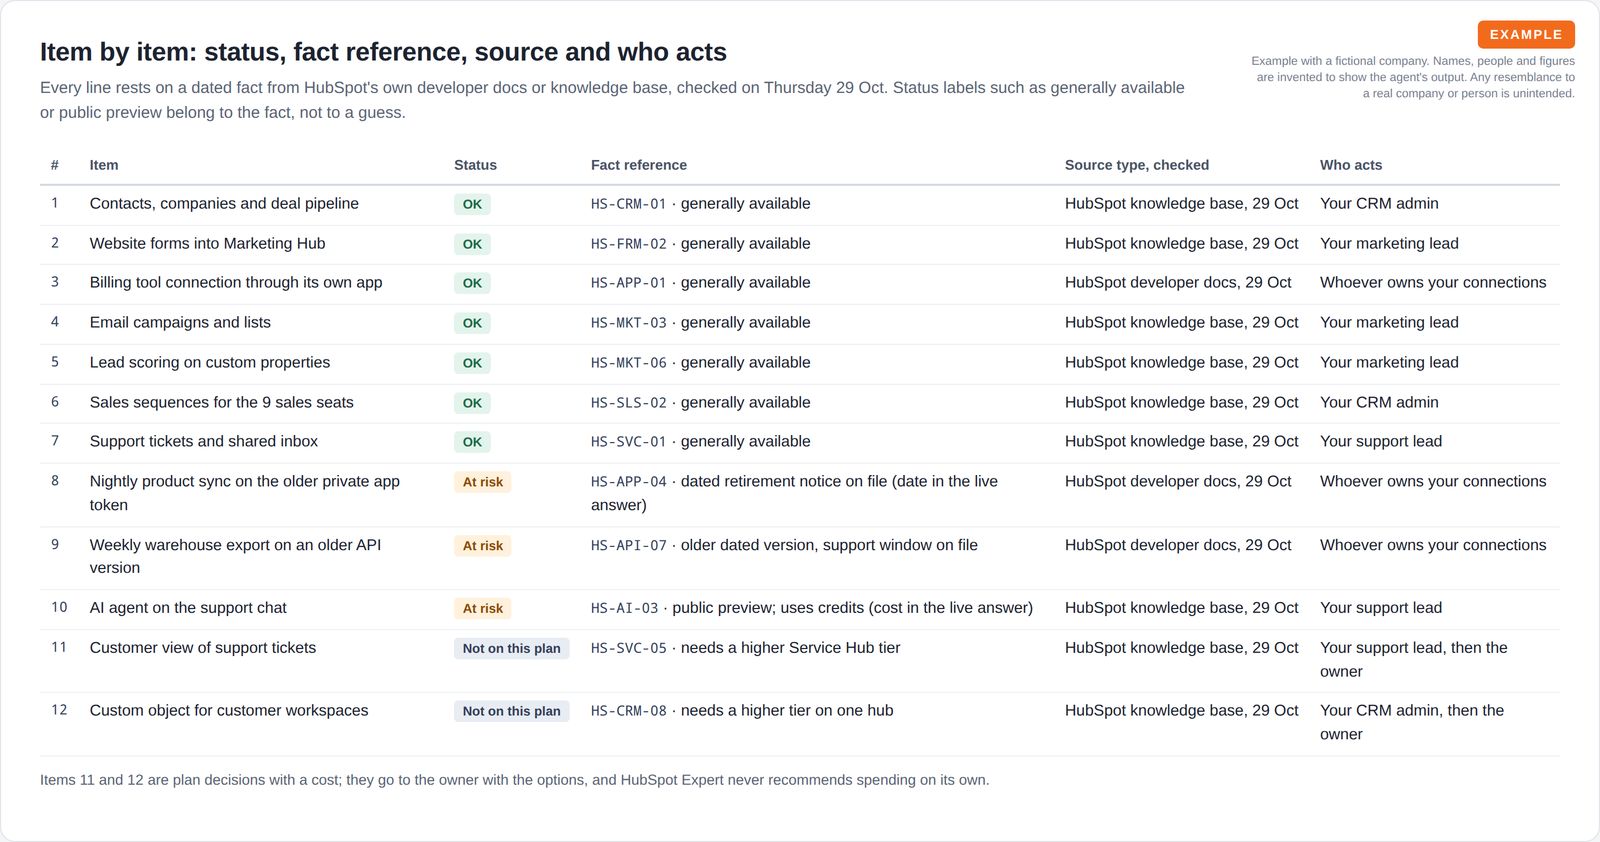Click OK badge for Lead scoring row
Image resolution: width=1600 pixels, height=842 pixels.
[472, 363]
